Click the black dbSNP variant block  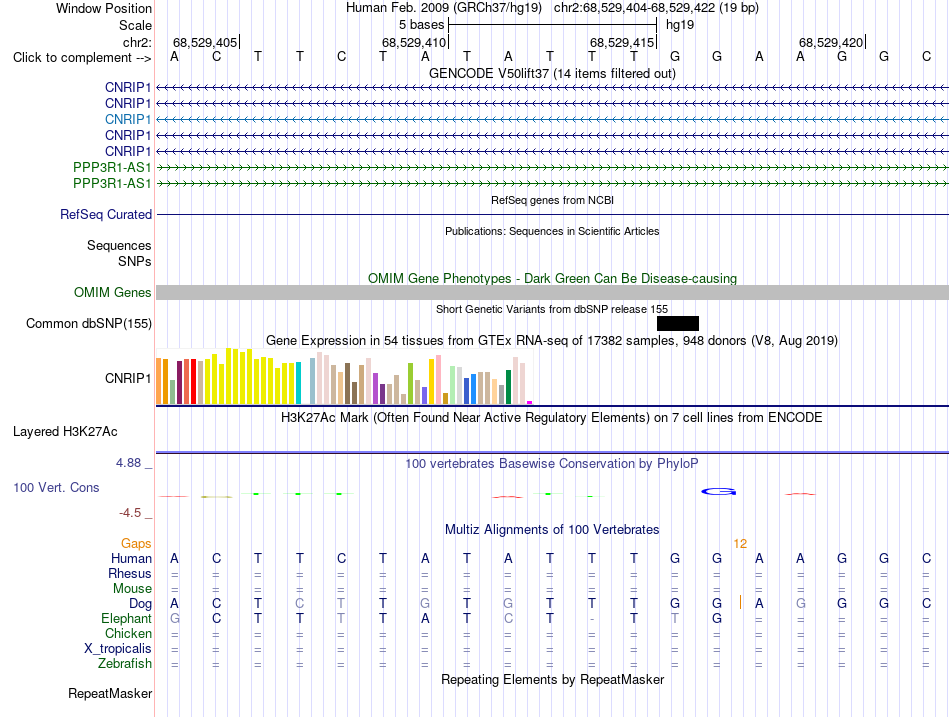pyautogui.click(x=678, y=323)
